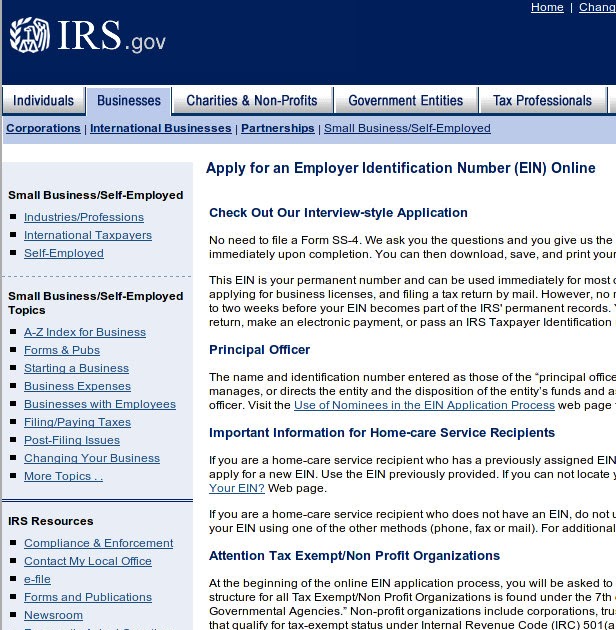Viewport: 616px width, 630px height.
Task: Open Compliance & Enforcement resource link
Action: coord(98,543)
